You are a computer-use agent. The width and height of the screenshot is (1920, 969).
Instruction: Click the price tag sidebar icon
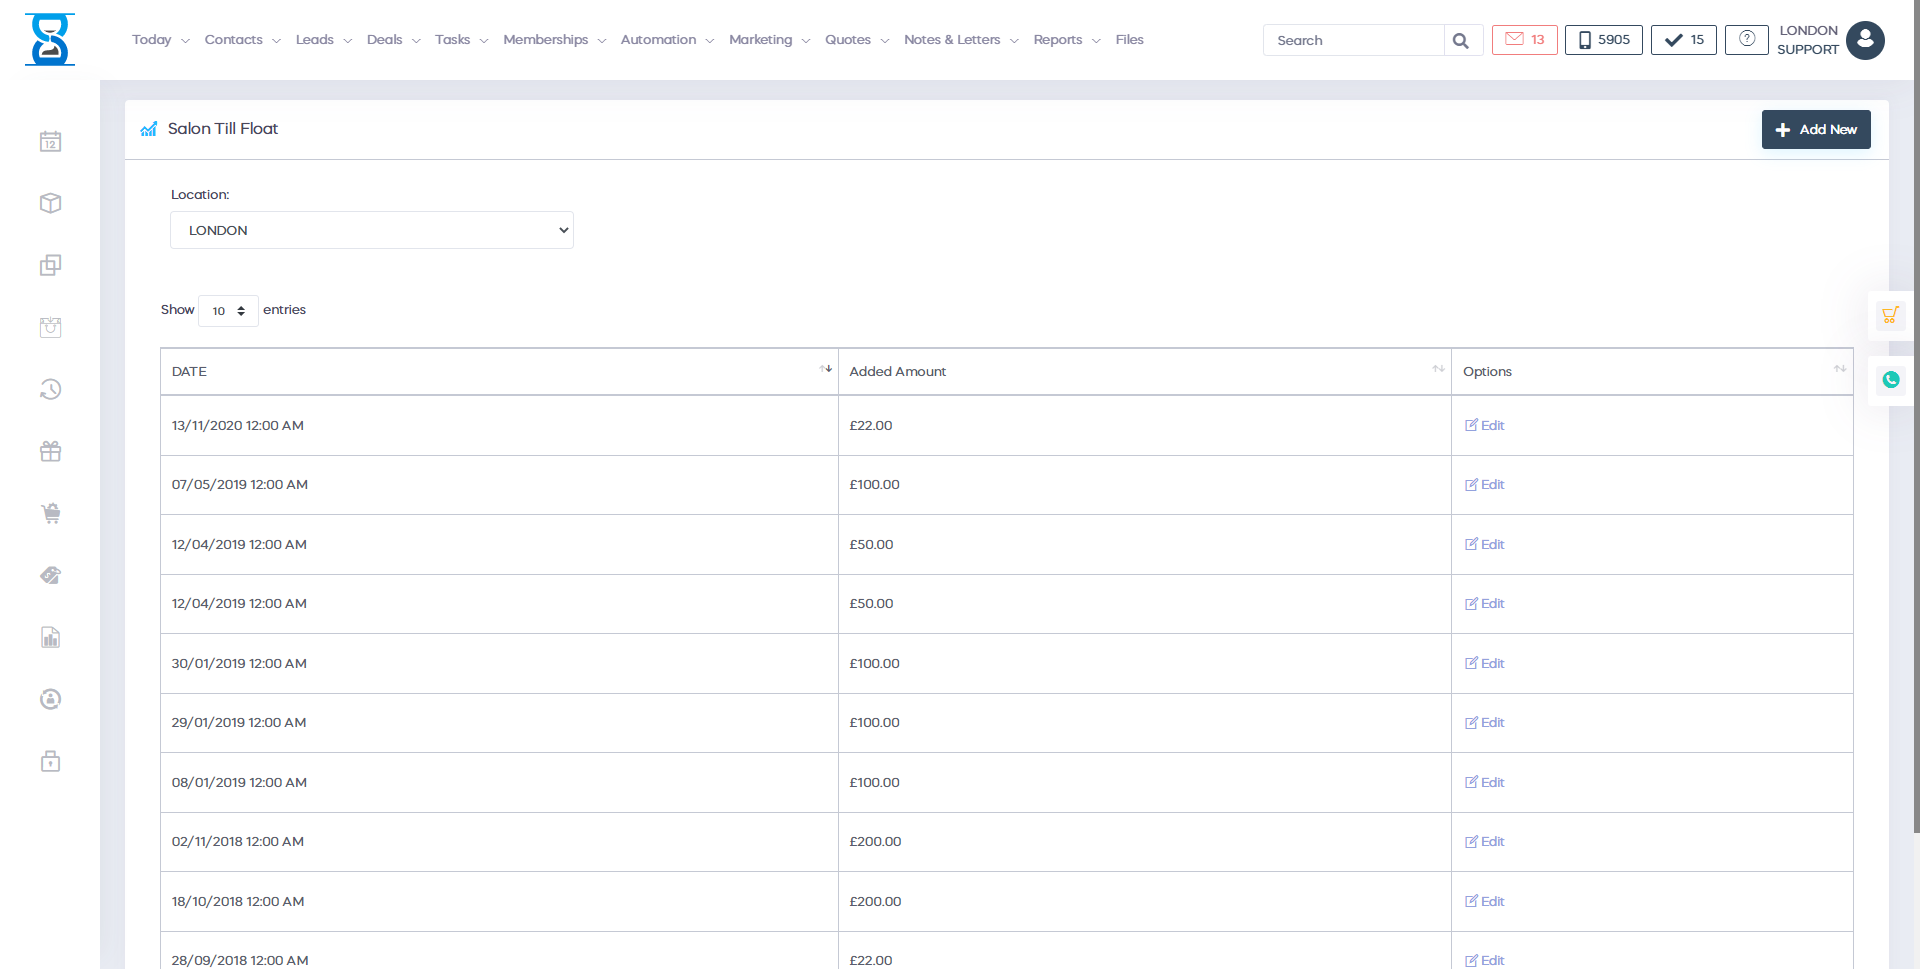50,576
